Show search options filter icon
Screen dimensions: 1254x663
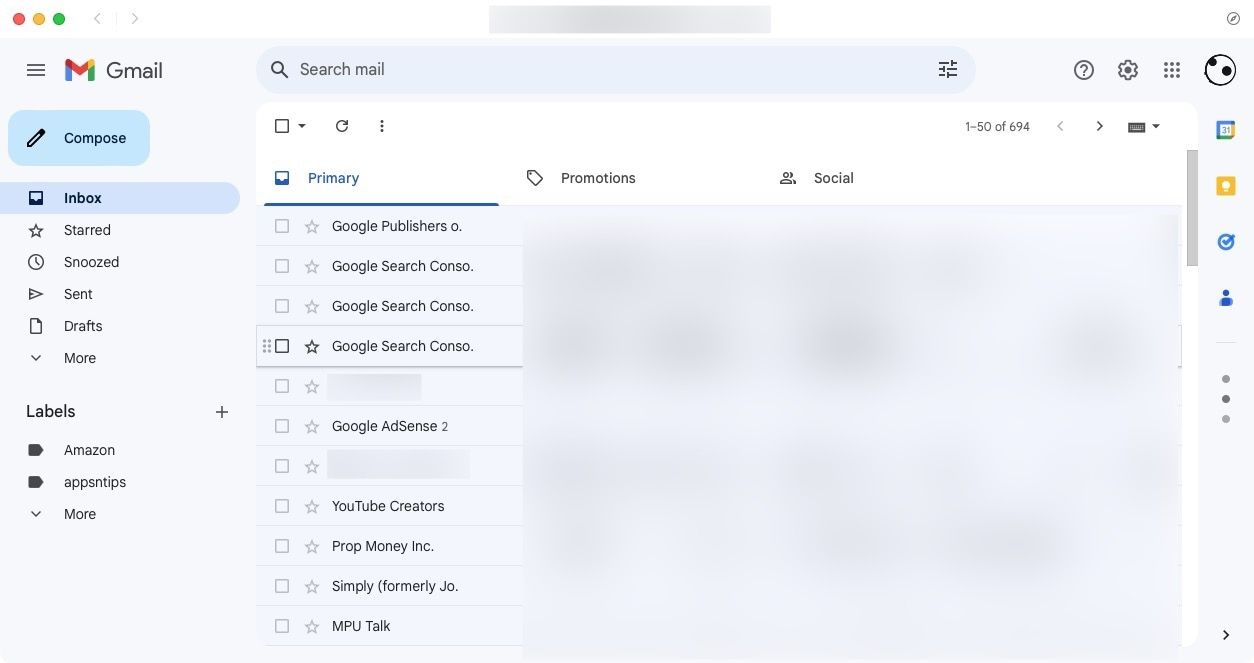947,69
